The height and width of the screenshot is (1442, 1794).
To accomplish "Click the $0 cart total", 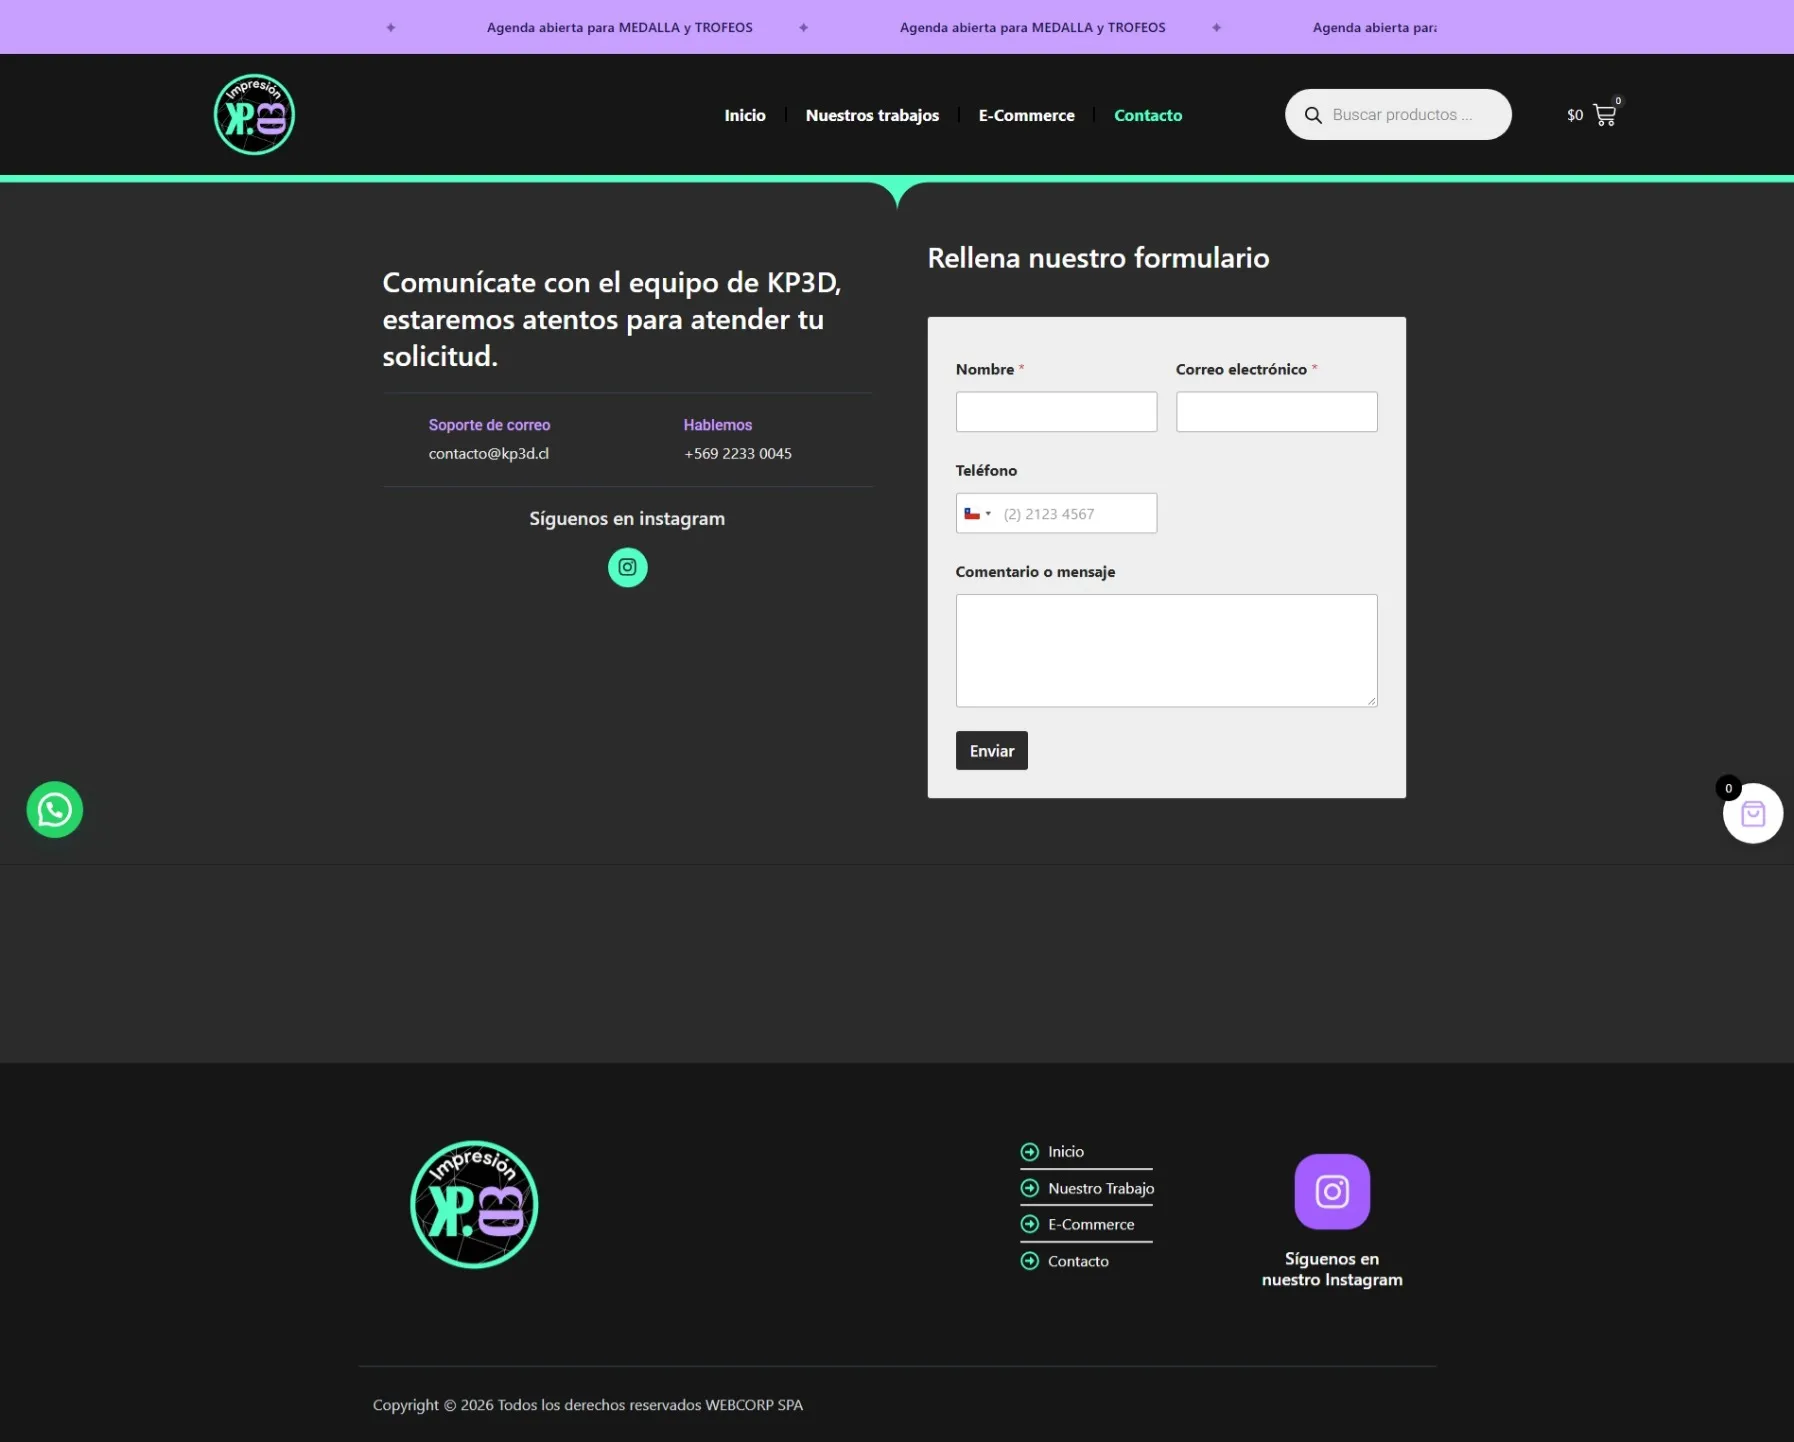I will (x=1575, y=116).
